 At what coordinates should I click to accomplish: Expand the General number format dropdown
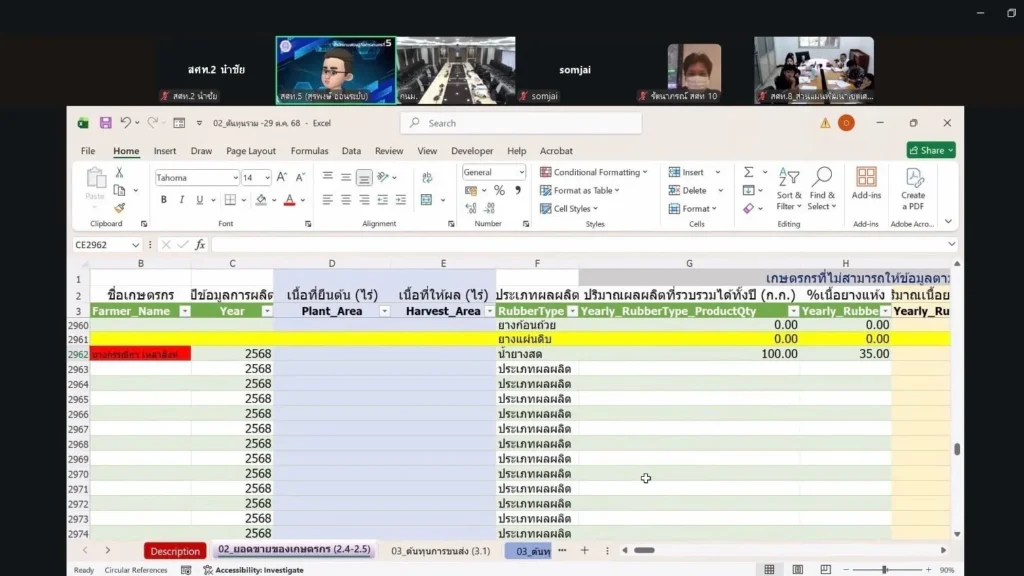(x=521, y=172)
